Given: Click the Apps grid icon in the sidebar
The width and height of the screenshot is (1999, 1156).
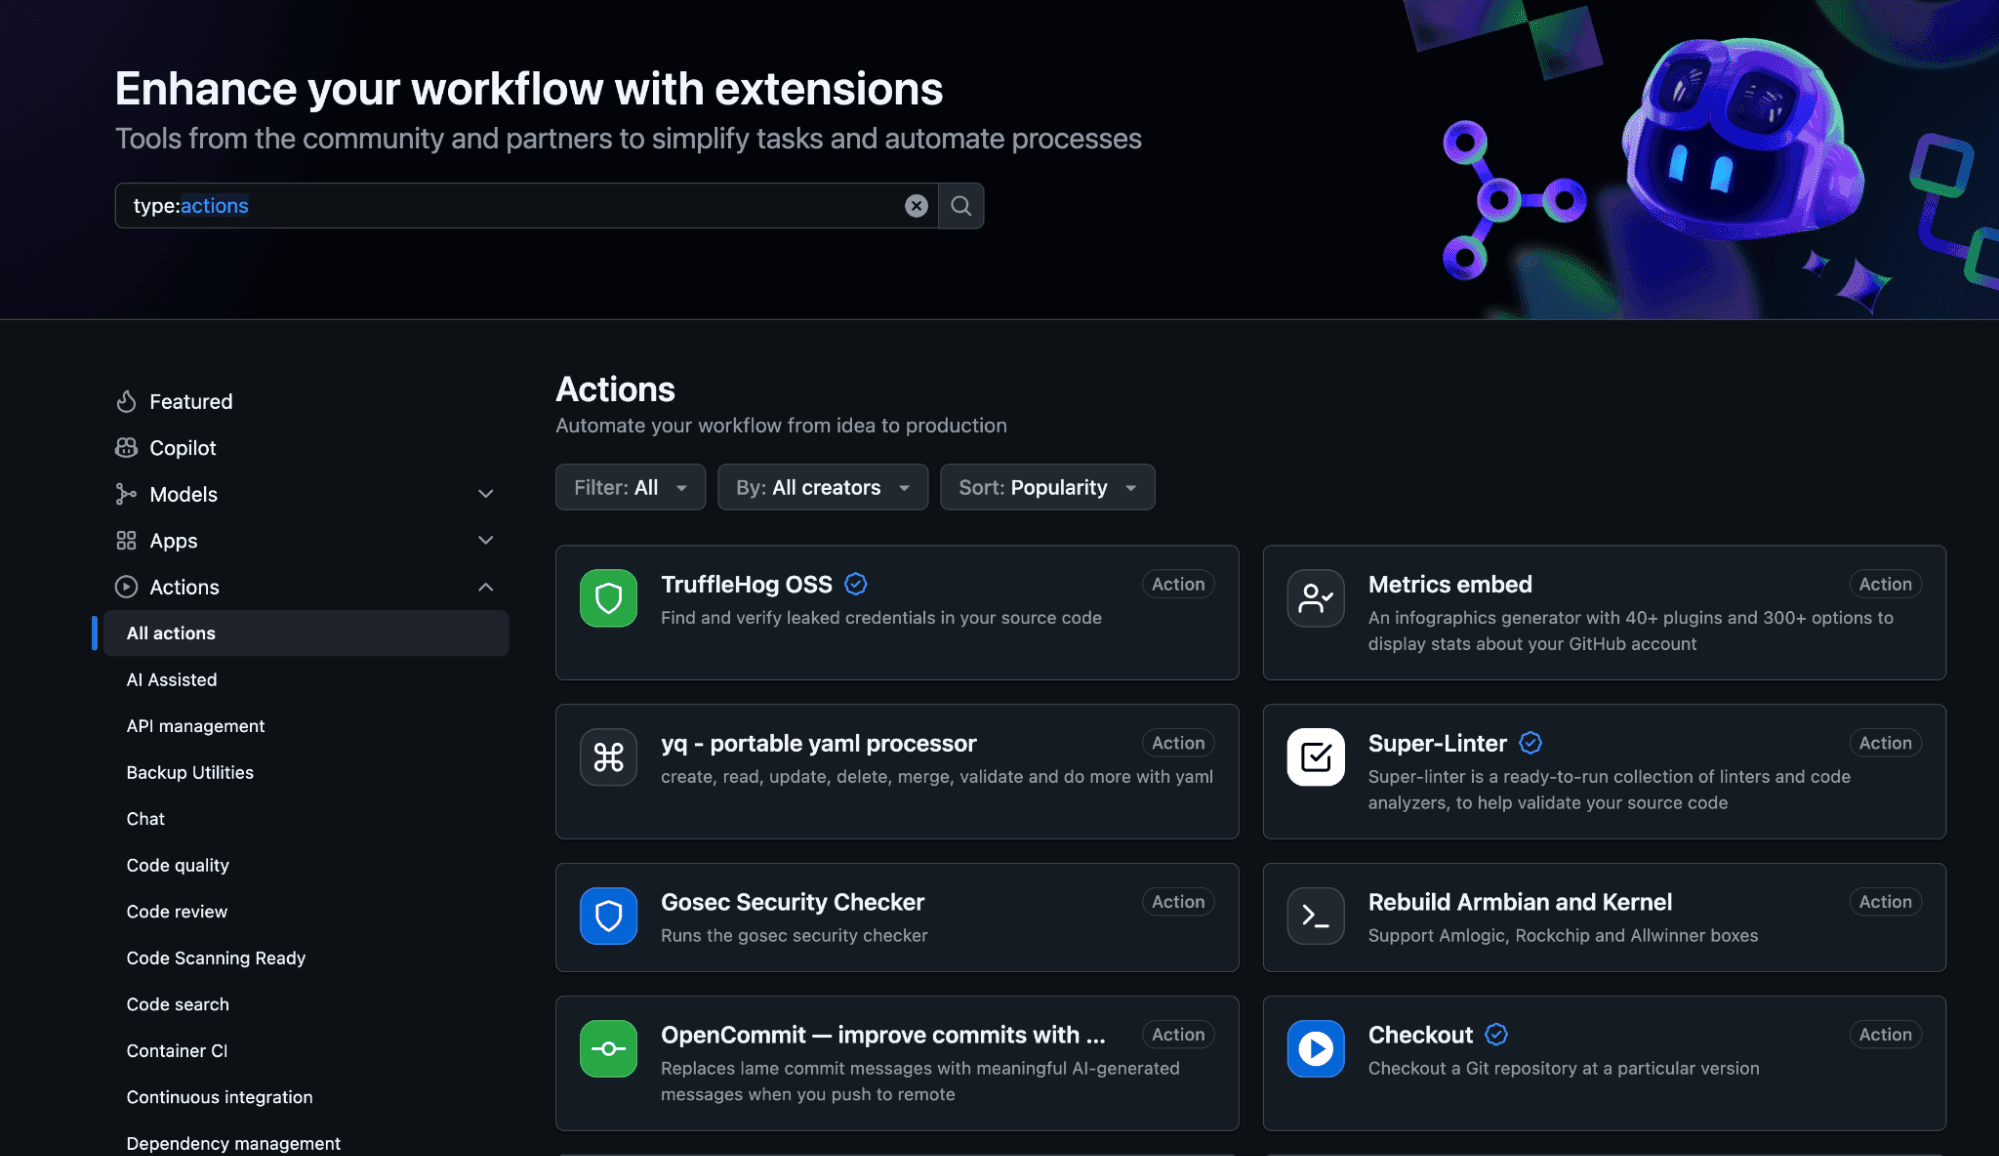Looking at the screenshot, I should tap(126, 541).
